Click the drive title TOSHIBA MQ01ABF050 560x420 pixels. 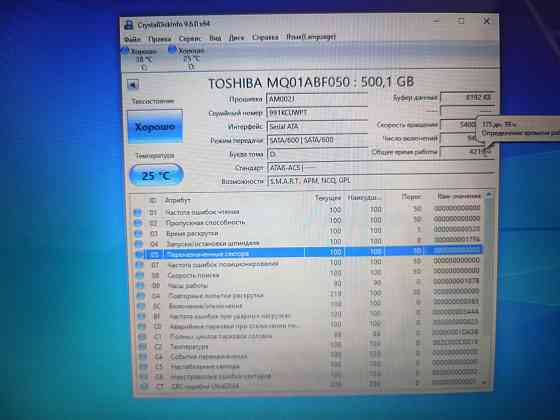(x=311, y=82)
